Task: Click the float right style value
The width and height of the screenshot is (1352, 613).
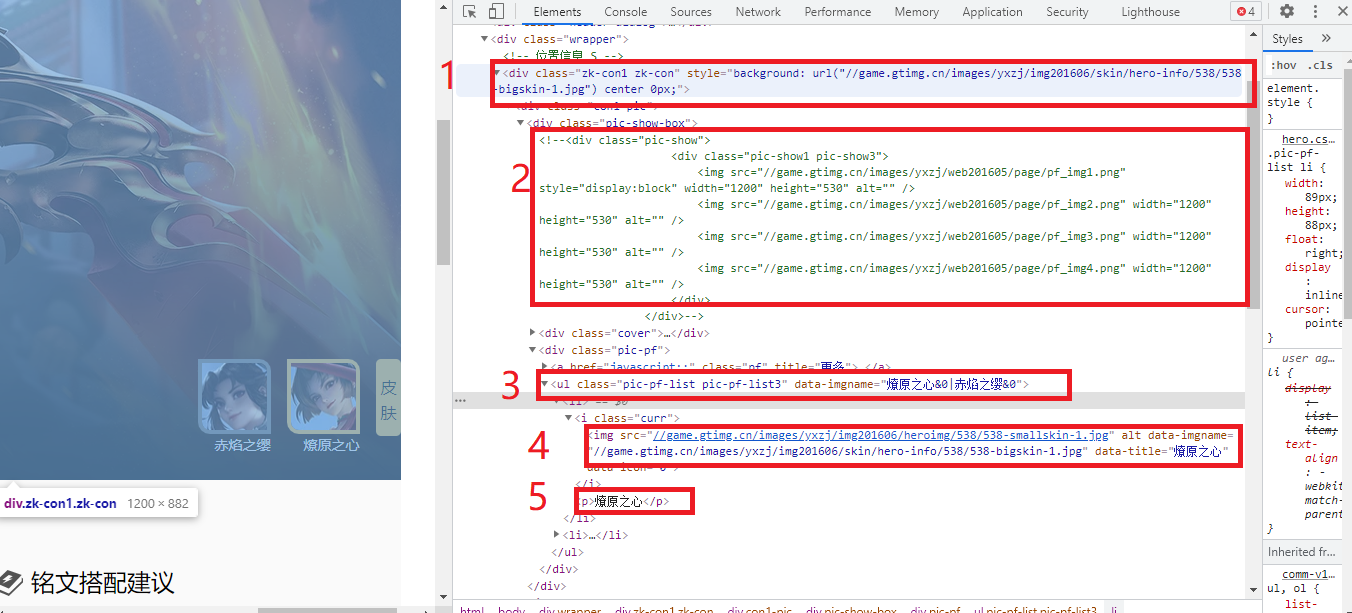Action: click(1324, 254)
